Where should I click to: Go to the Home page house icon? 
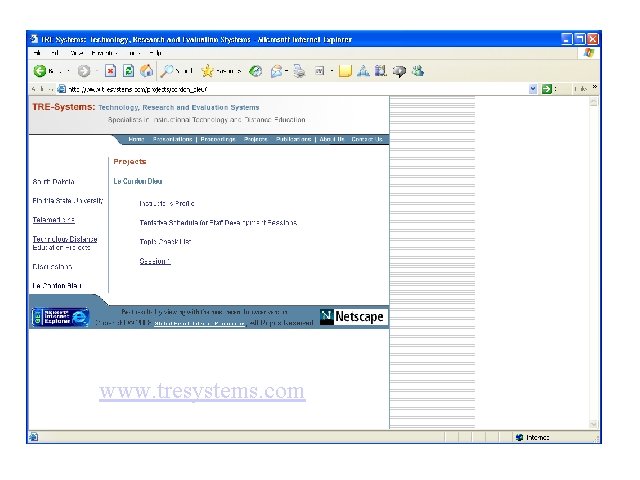tap(147, 71)
